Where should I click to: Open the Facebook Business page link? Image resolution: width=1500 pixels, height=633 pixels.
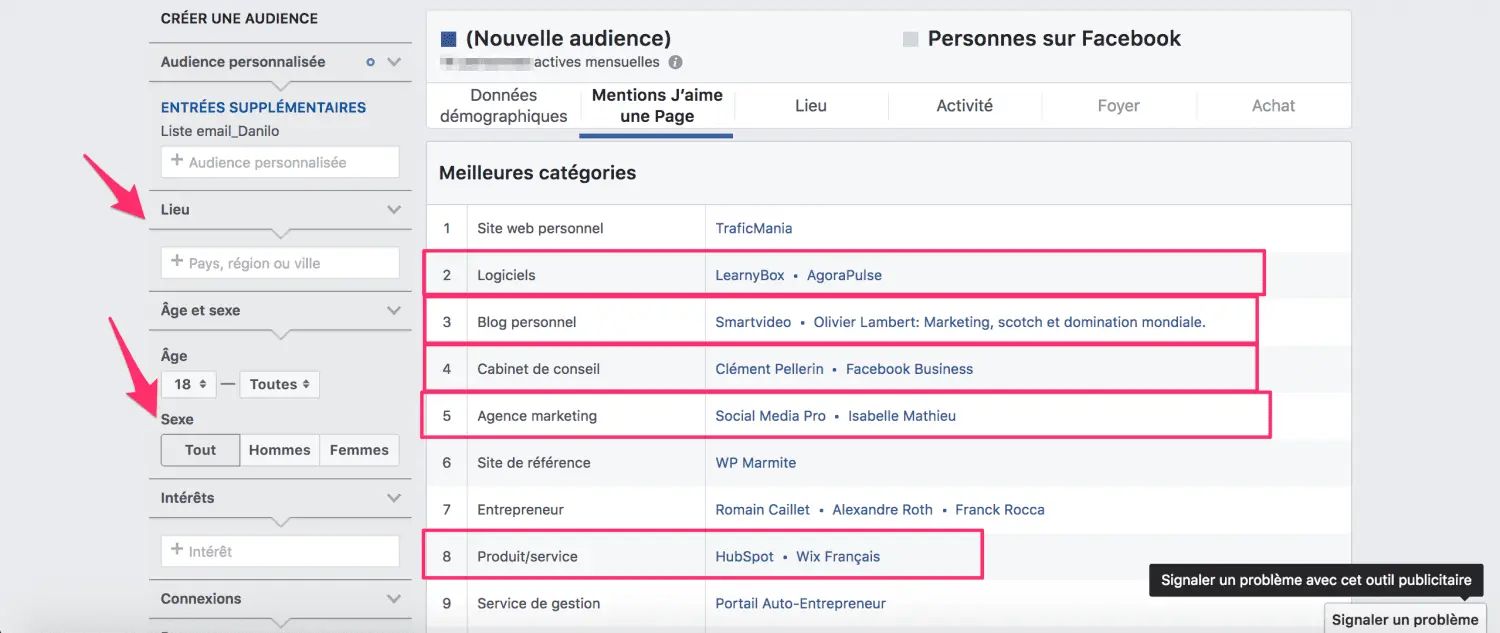pyautogui.click(x=909, y=369)
